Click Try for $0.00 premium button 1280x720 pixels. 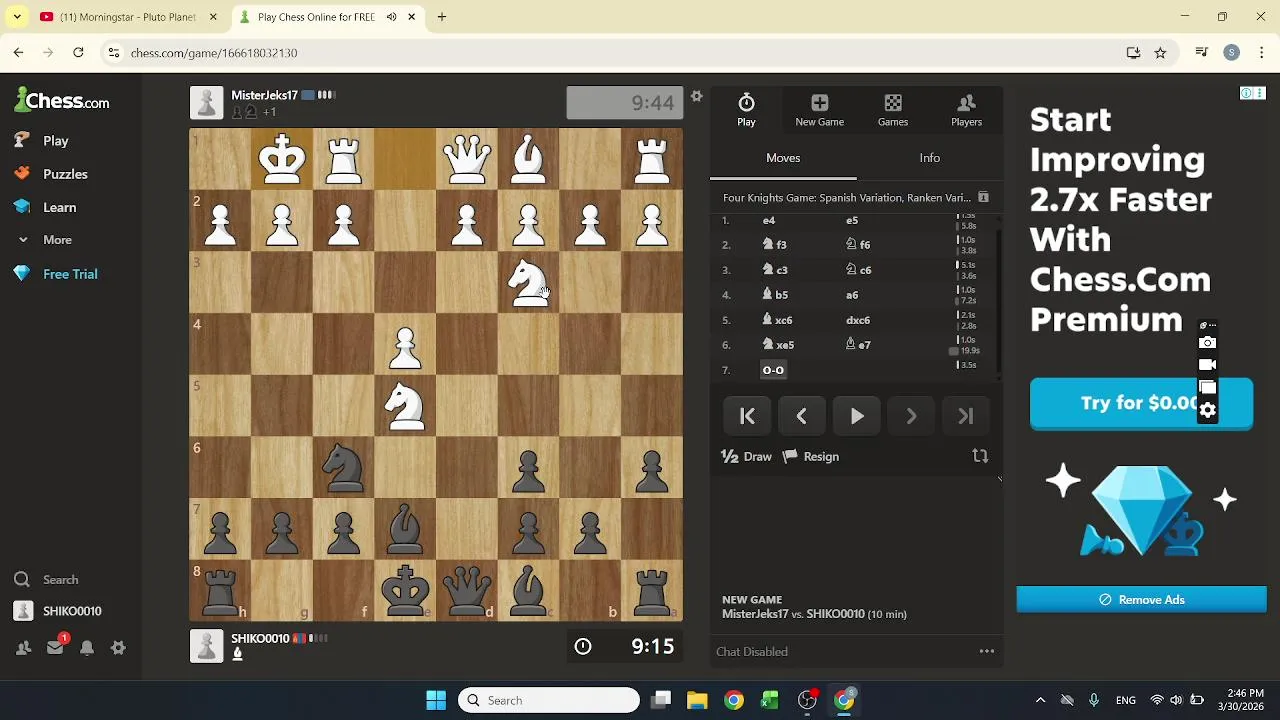[x=1141, y=404]
